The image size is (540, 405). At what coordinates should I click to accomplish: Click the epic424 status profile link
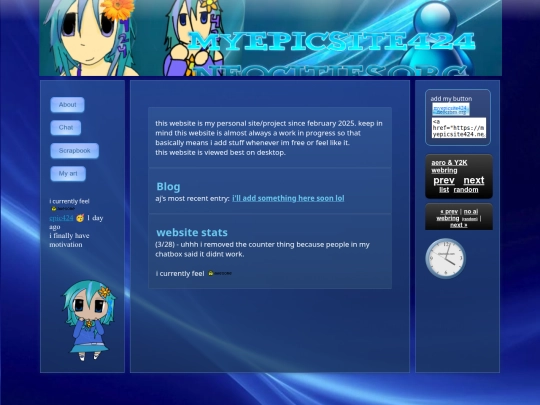[x=61, y=218]
